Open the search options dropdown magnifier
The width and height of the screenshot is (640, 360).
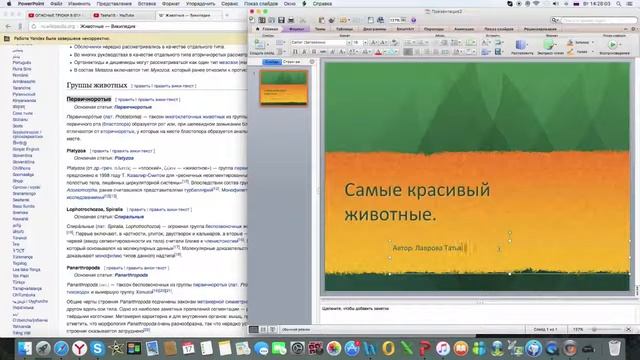tap(555, 20)
